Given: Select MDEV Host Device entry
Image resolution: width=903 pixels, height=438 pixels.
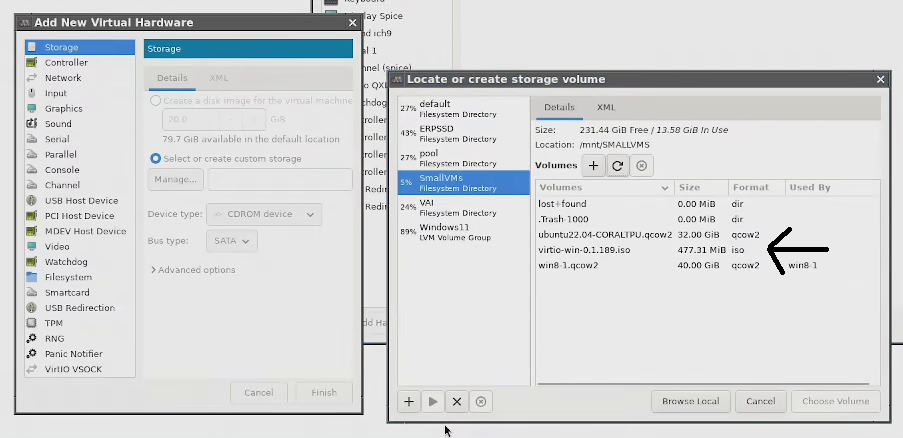Looking at the screenshot, I should 80,231.
